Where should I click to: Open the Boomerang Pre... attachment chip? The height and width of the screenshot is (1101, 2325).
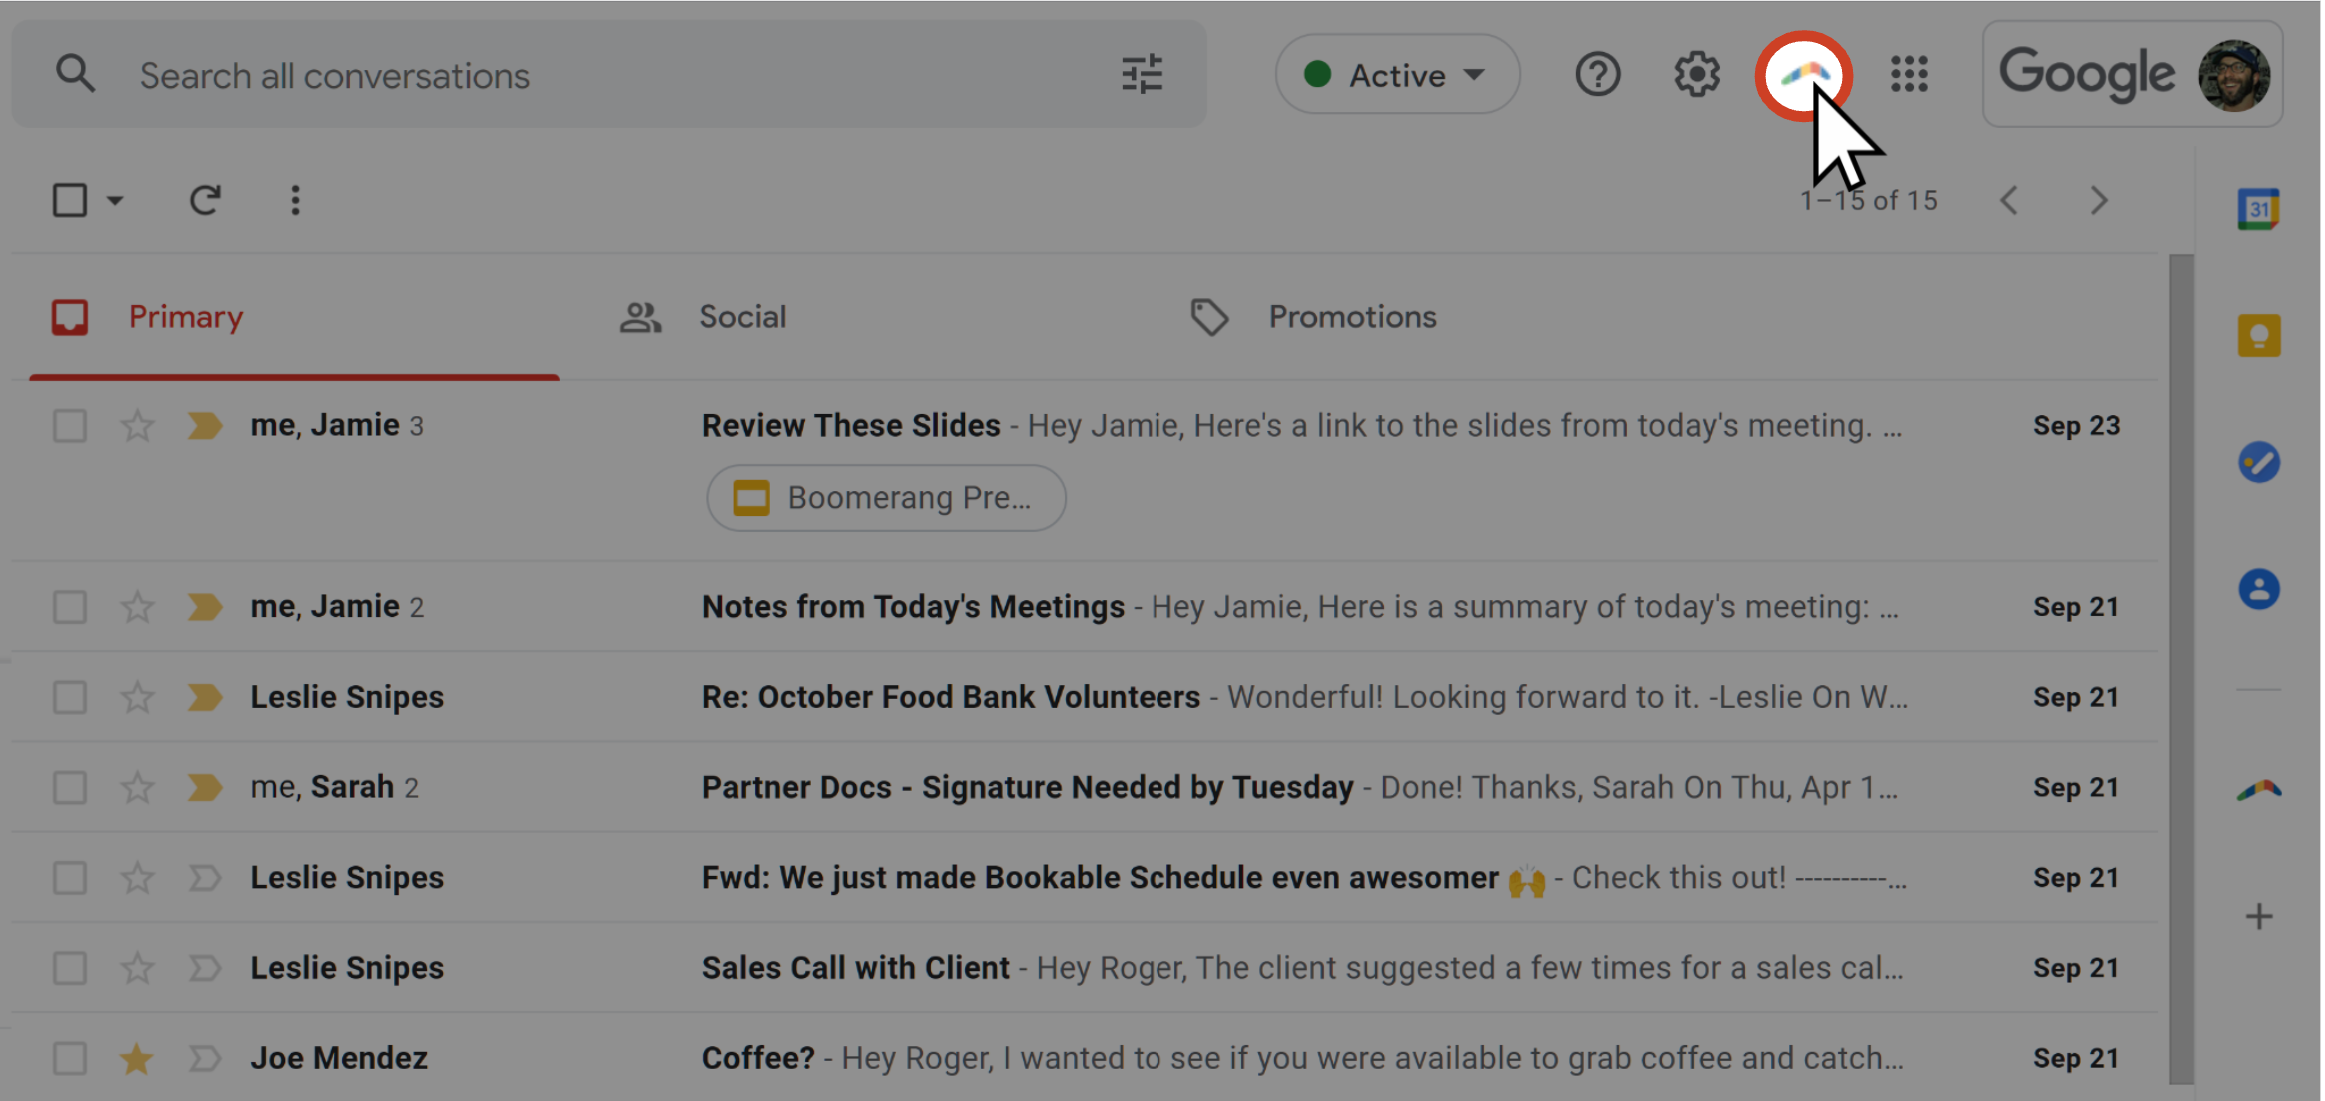pyautogui.click(x=886, y=498)
